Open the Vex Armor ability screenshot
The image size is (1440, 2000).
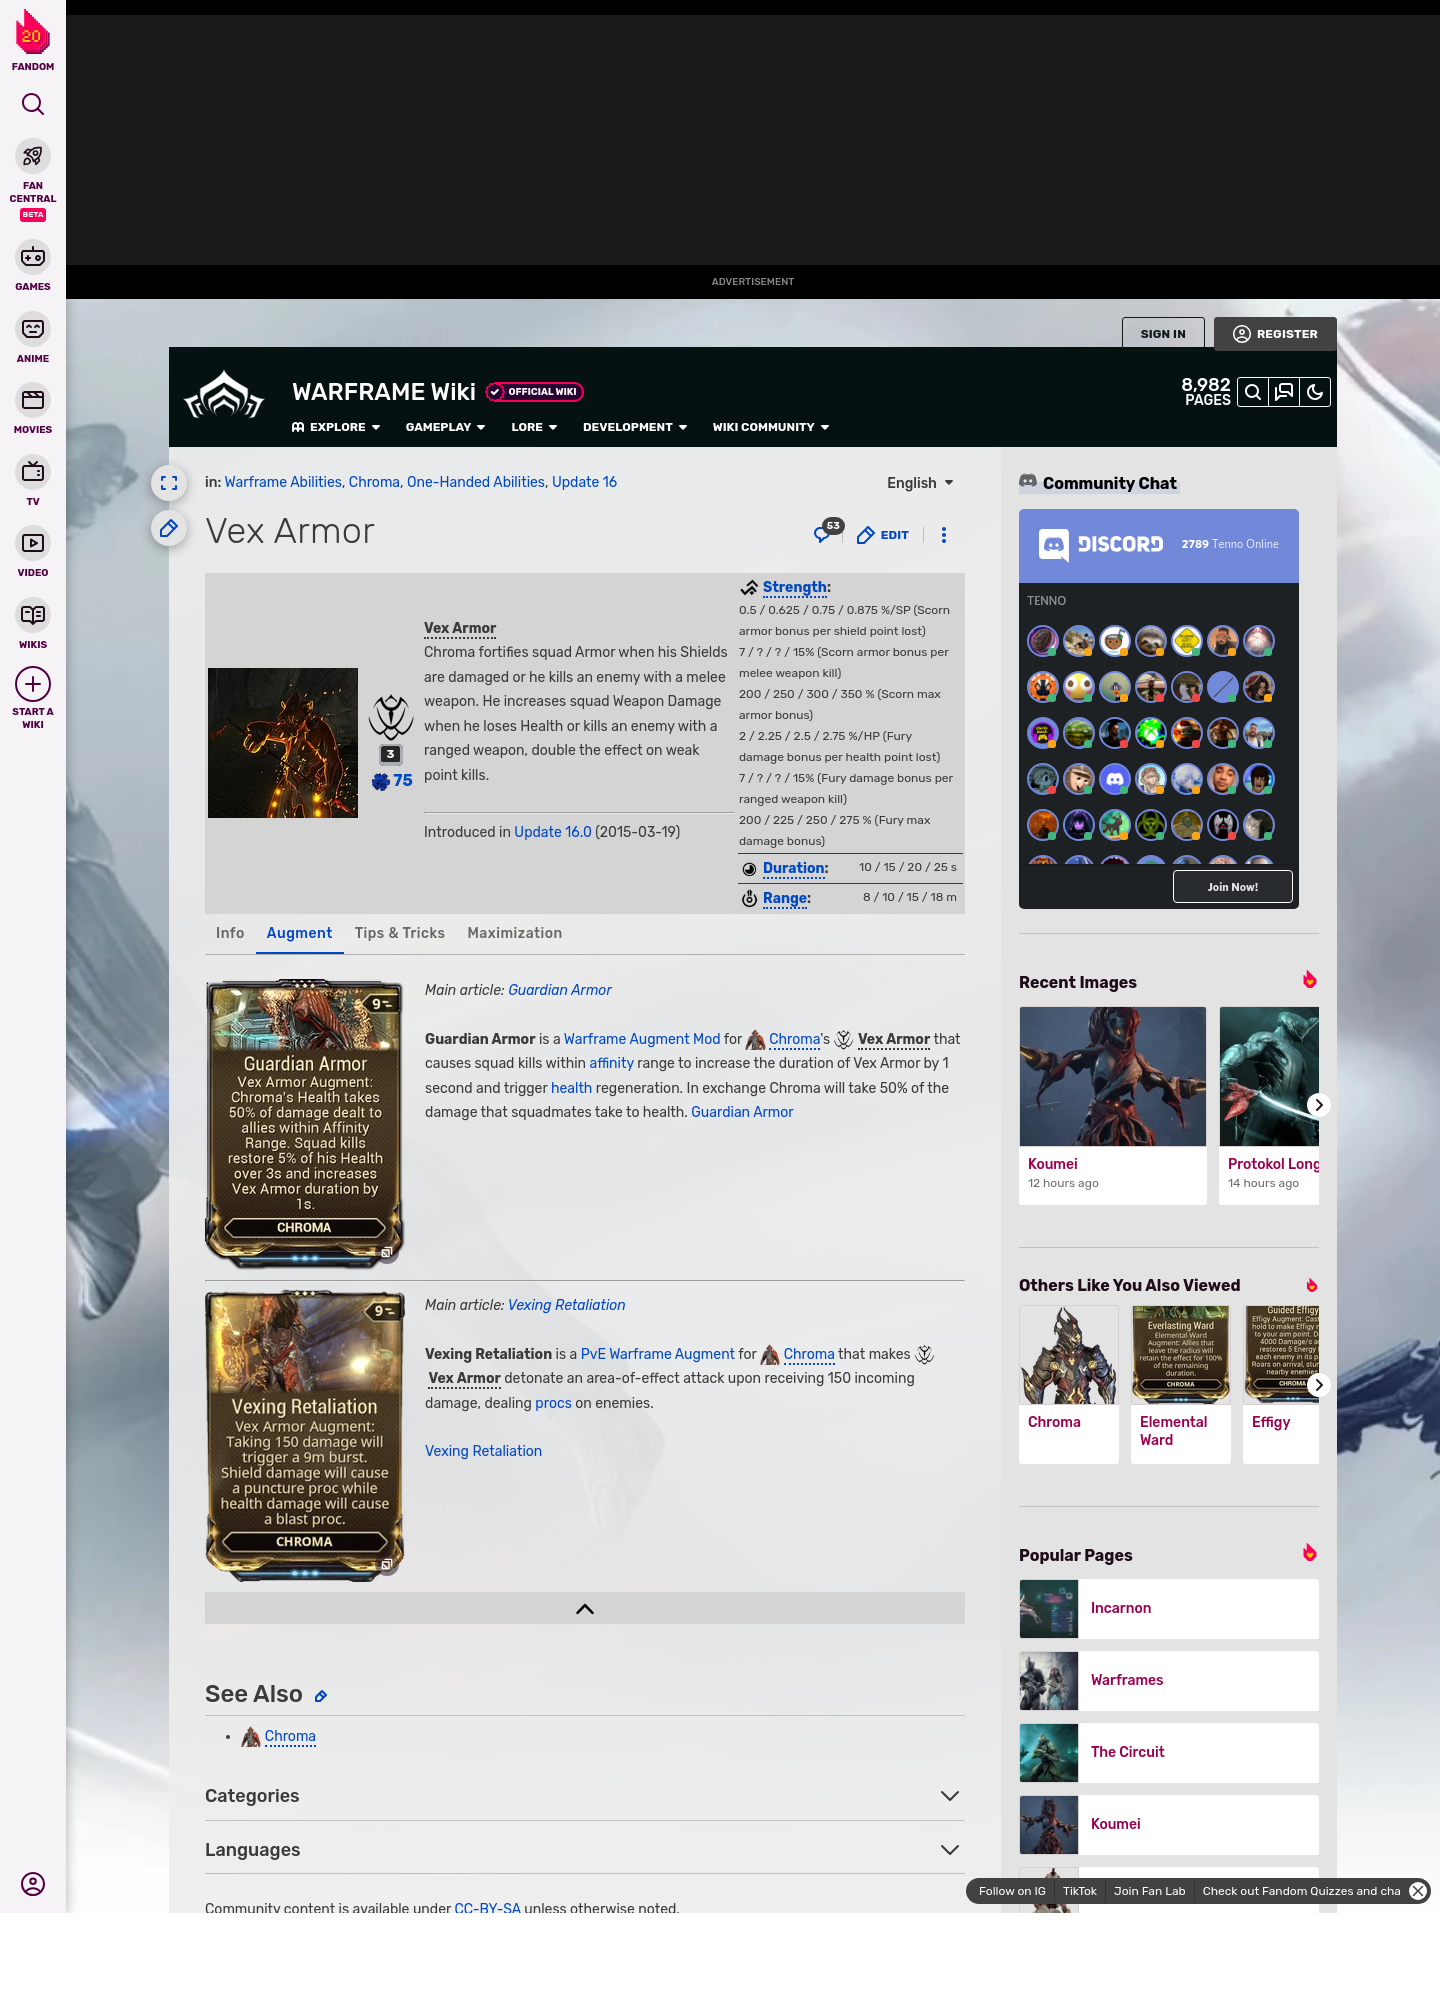[283, 743]
